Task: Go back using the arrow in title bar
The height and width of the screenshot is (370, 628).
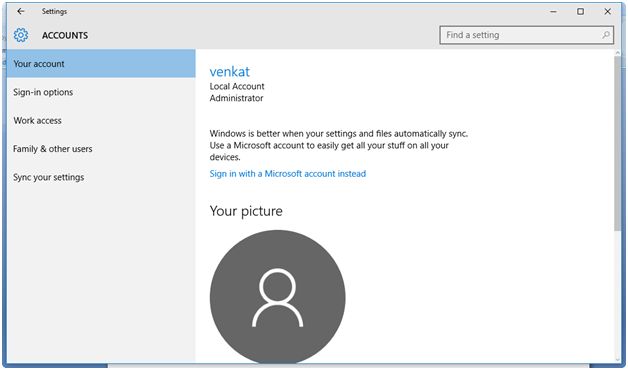Action: tap(20, 11)
